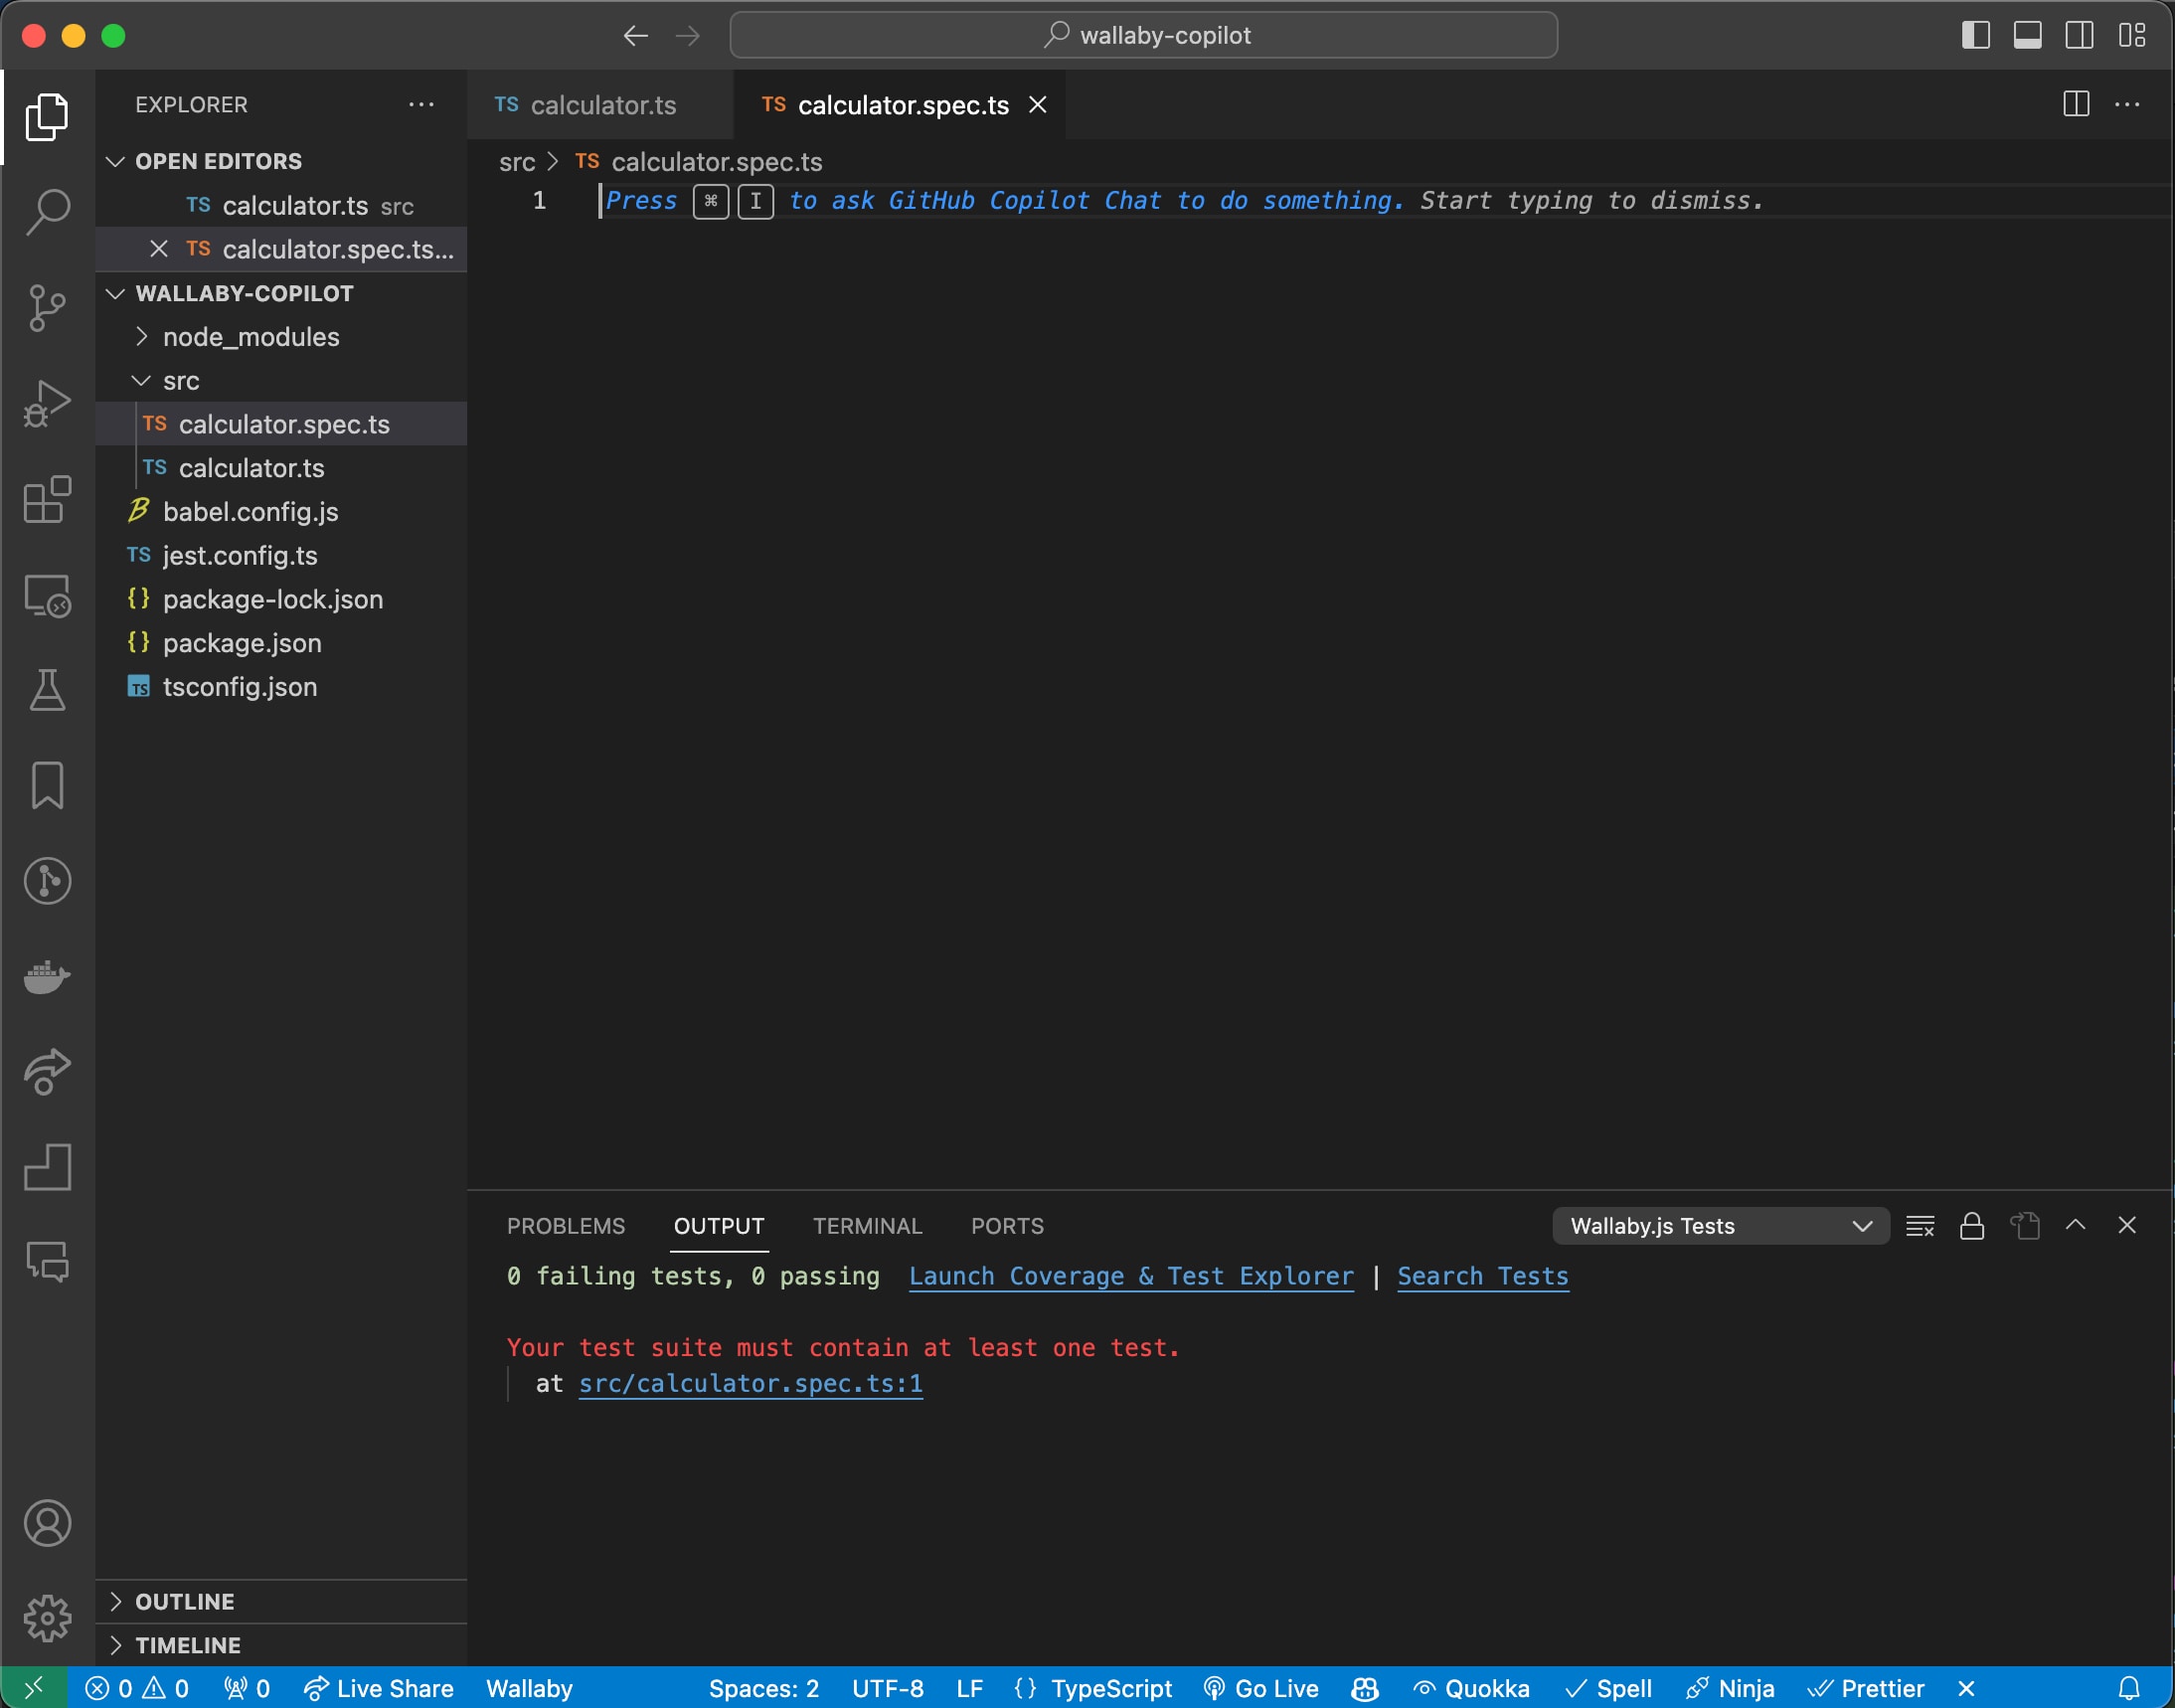Toggle Spell checker in status bar

tap(1608, 1689)
